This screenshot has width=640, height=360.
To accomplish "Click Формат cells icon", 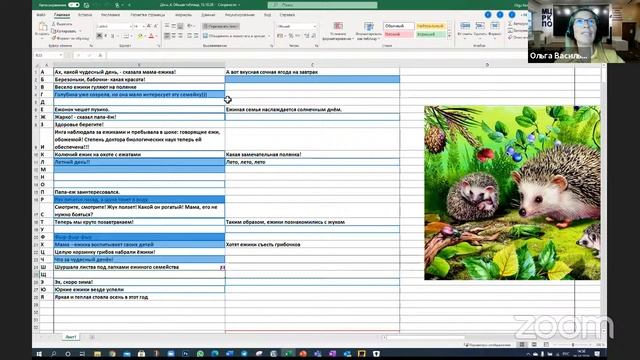I will tap(494, 26).
